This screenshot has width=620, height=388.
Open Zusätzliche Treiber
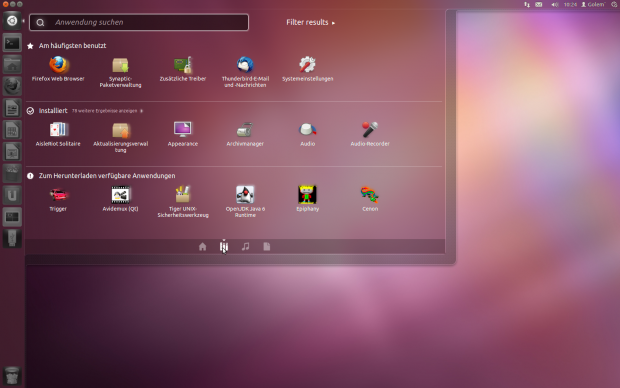183,69
